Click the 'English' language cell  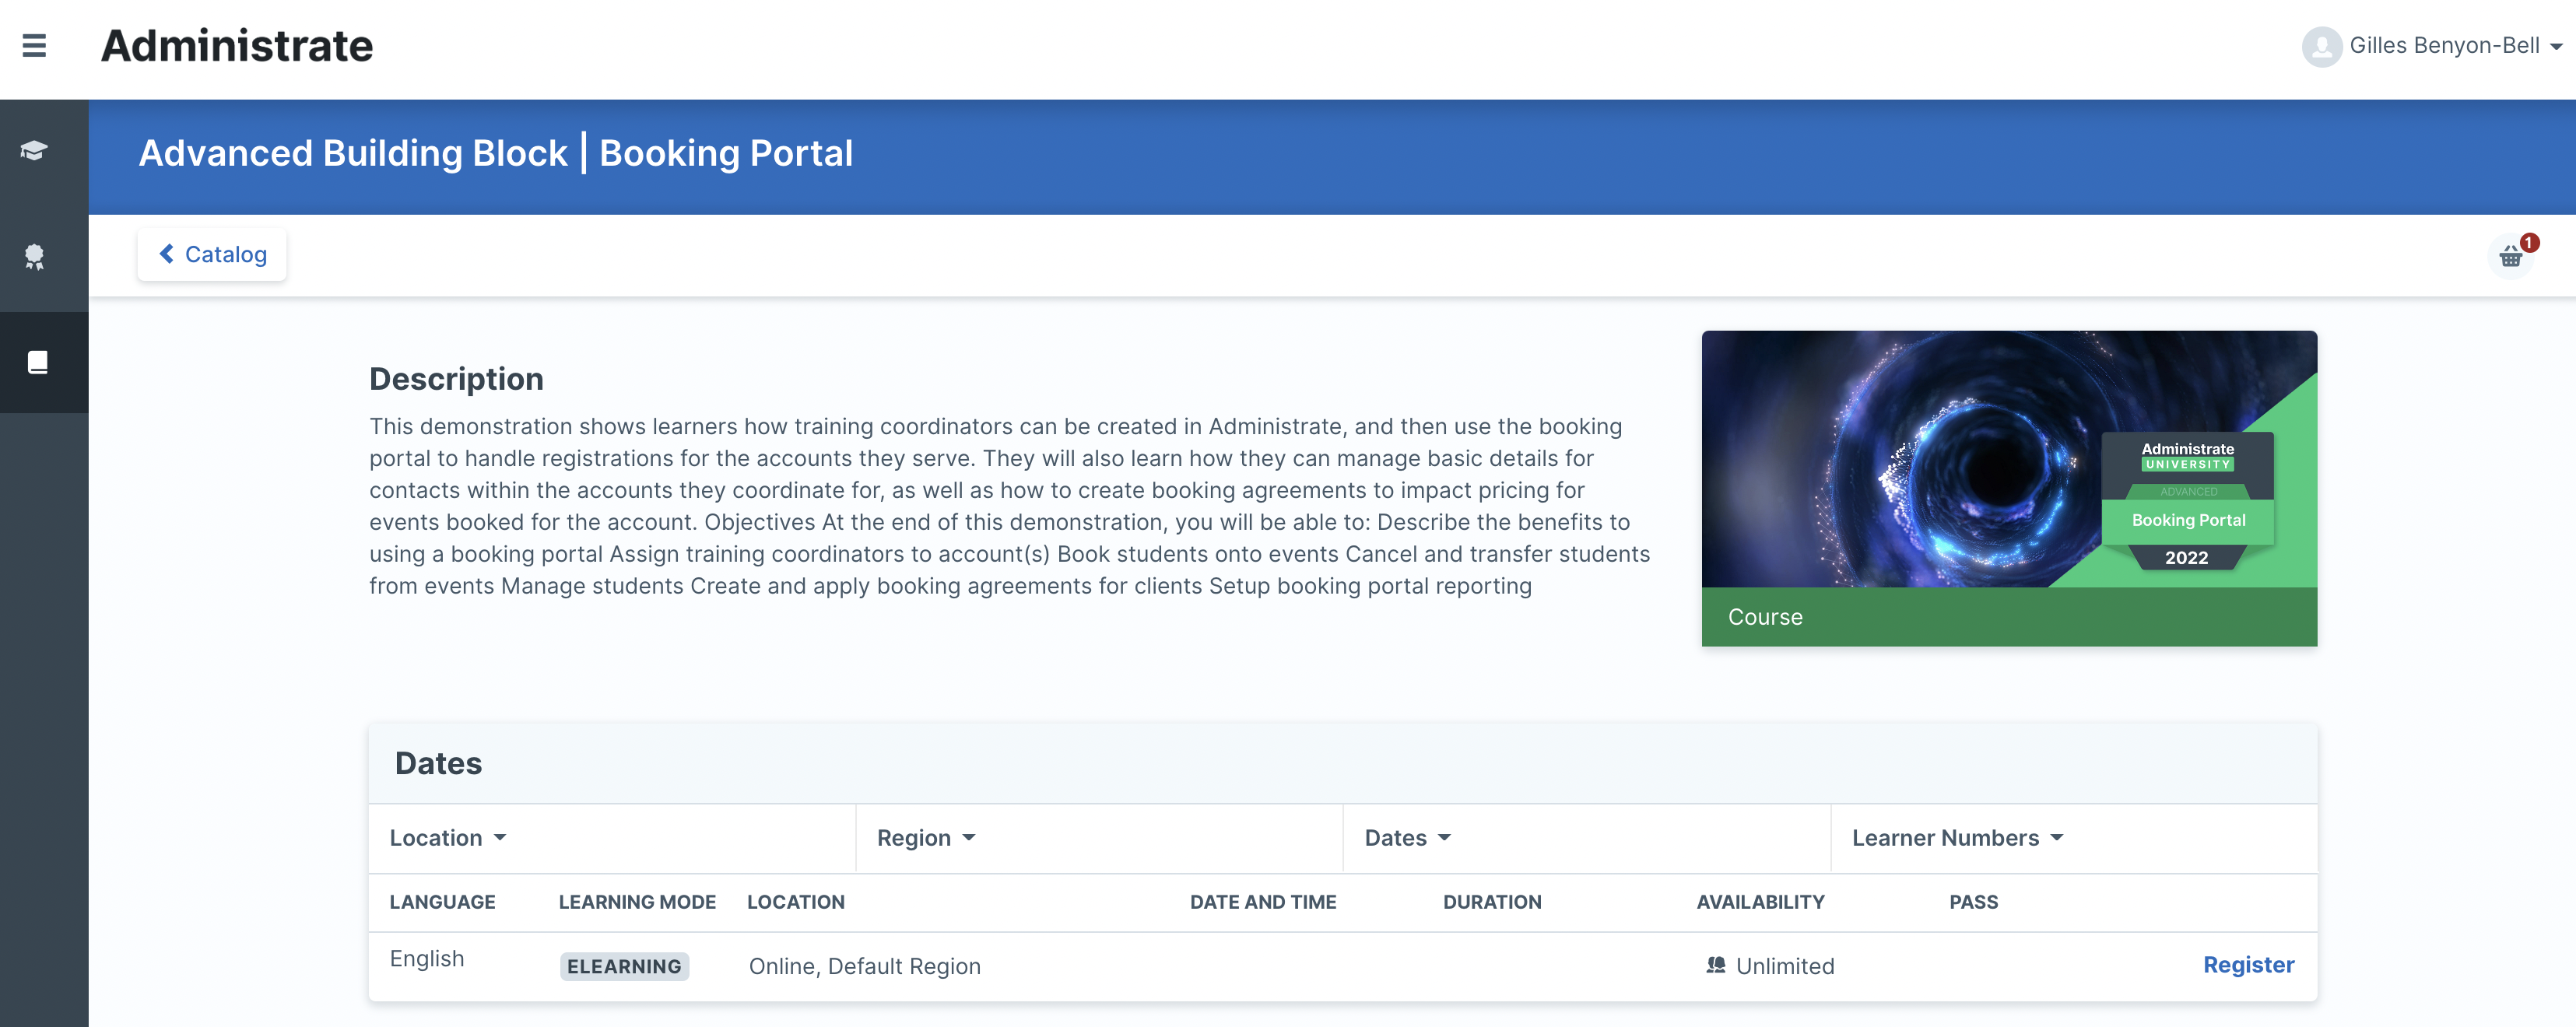click(x=427, y=958)
